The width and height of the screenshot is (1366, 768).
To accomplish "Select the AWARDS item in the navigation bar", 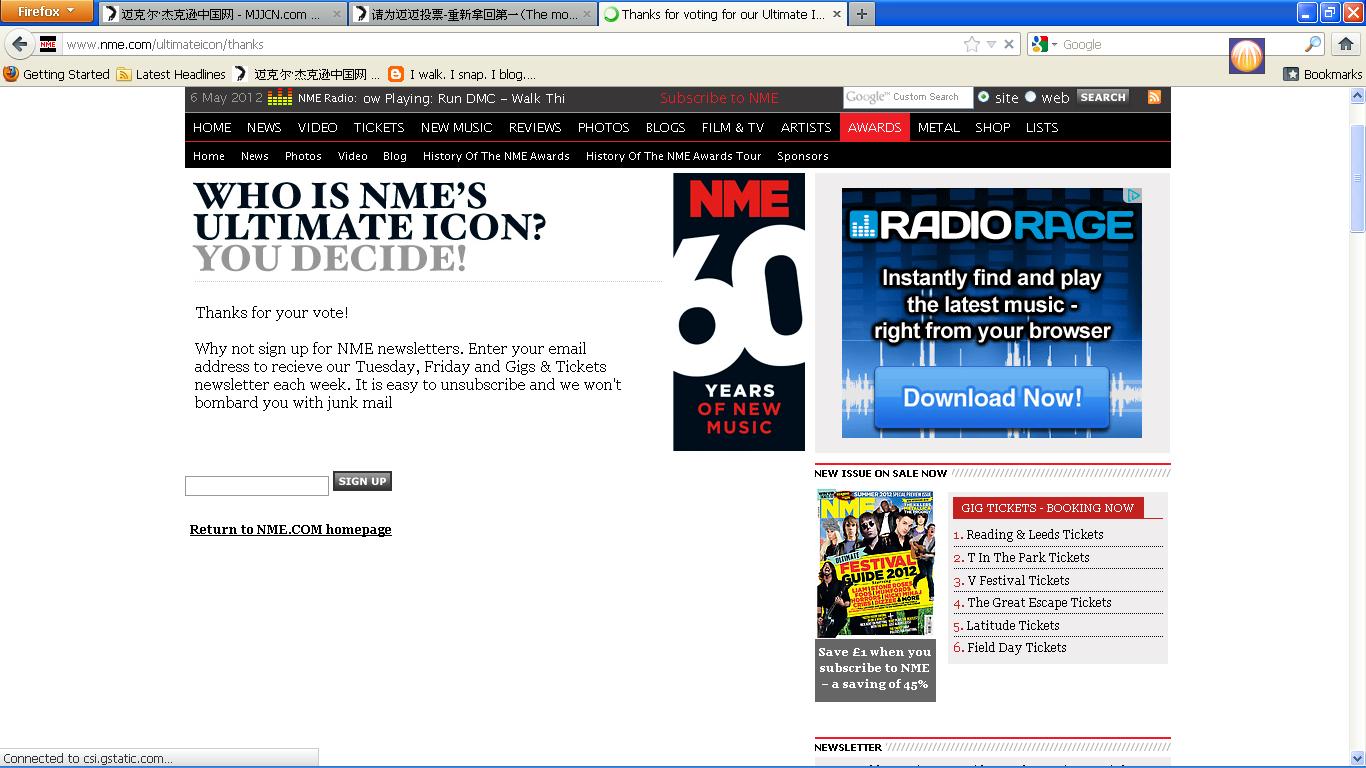I will 874,127.
